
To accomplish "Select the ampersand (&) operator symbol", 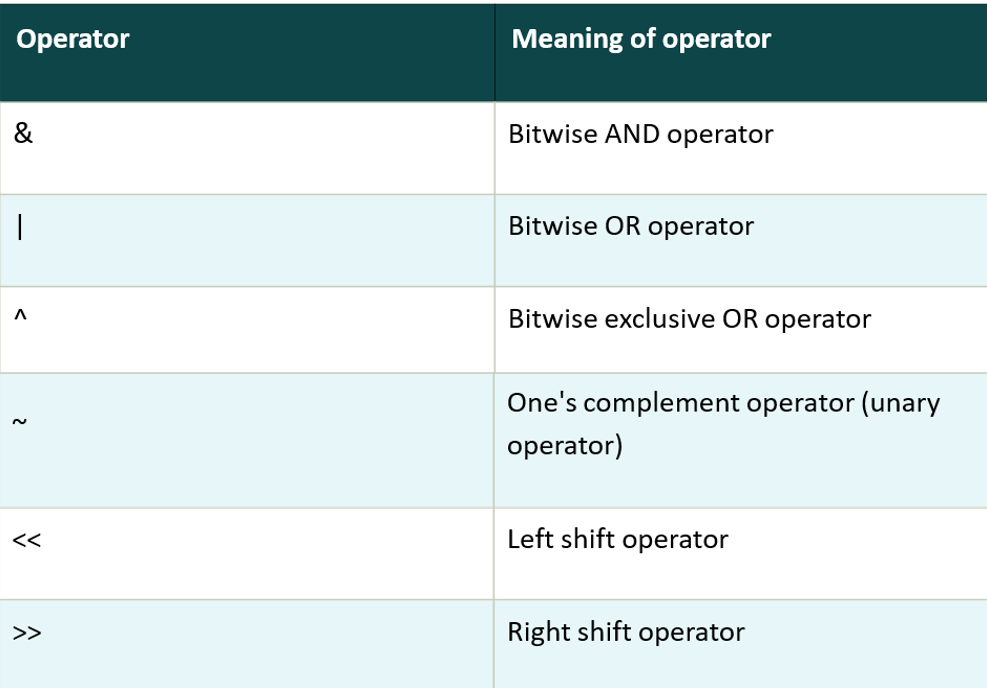I will coord(24,133).
